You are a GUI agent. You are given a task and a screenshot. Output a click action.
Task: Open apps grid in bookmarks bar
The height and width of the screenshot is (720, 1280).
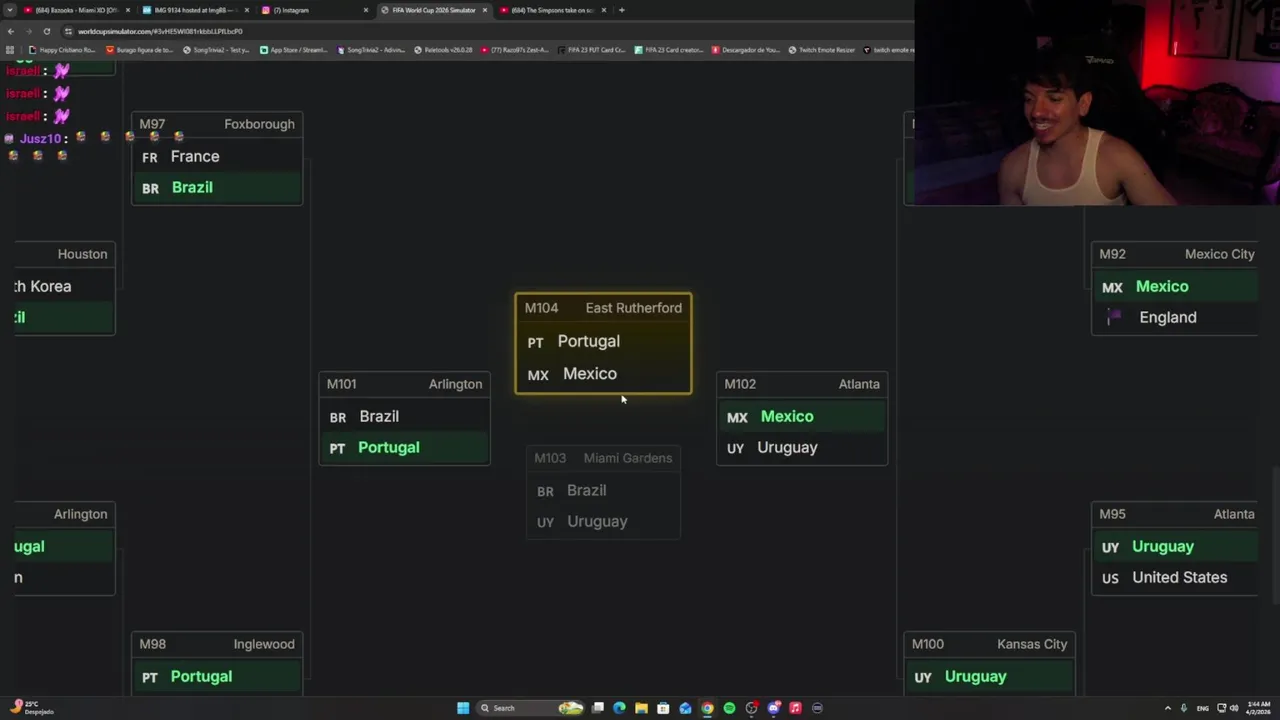tap(10, 50)
